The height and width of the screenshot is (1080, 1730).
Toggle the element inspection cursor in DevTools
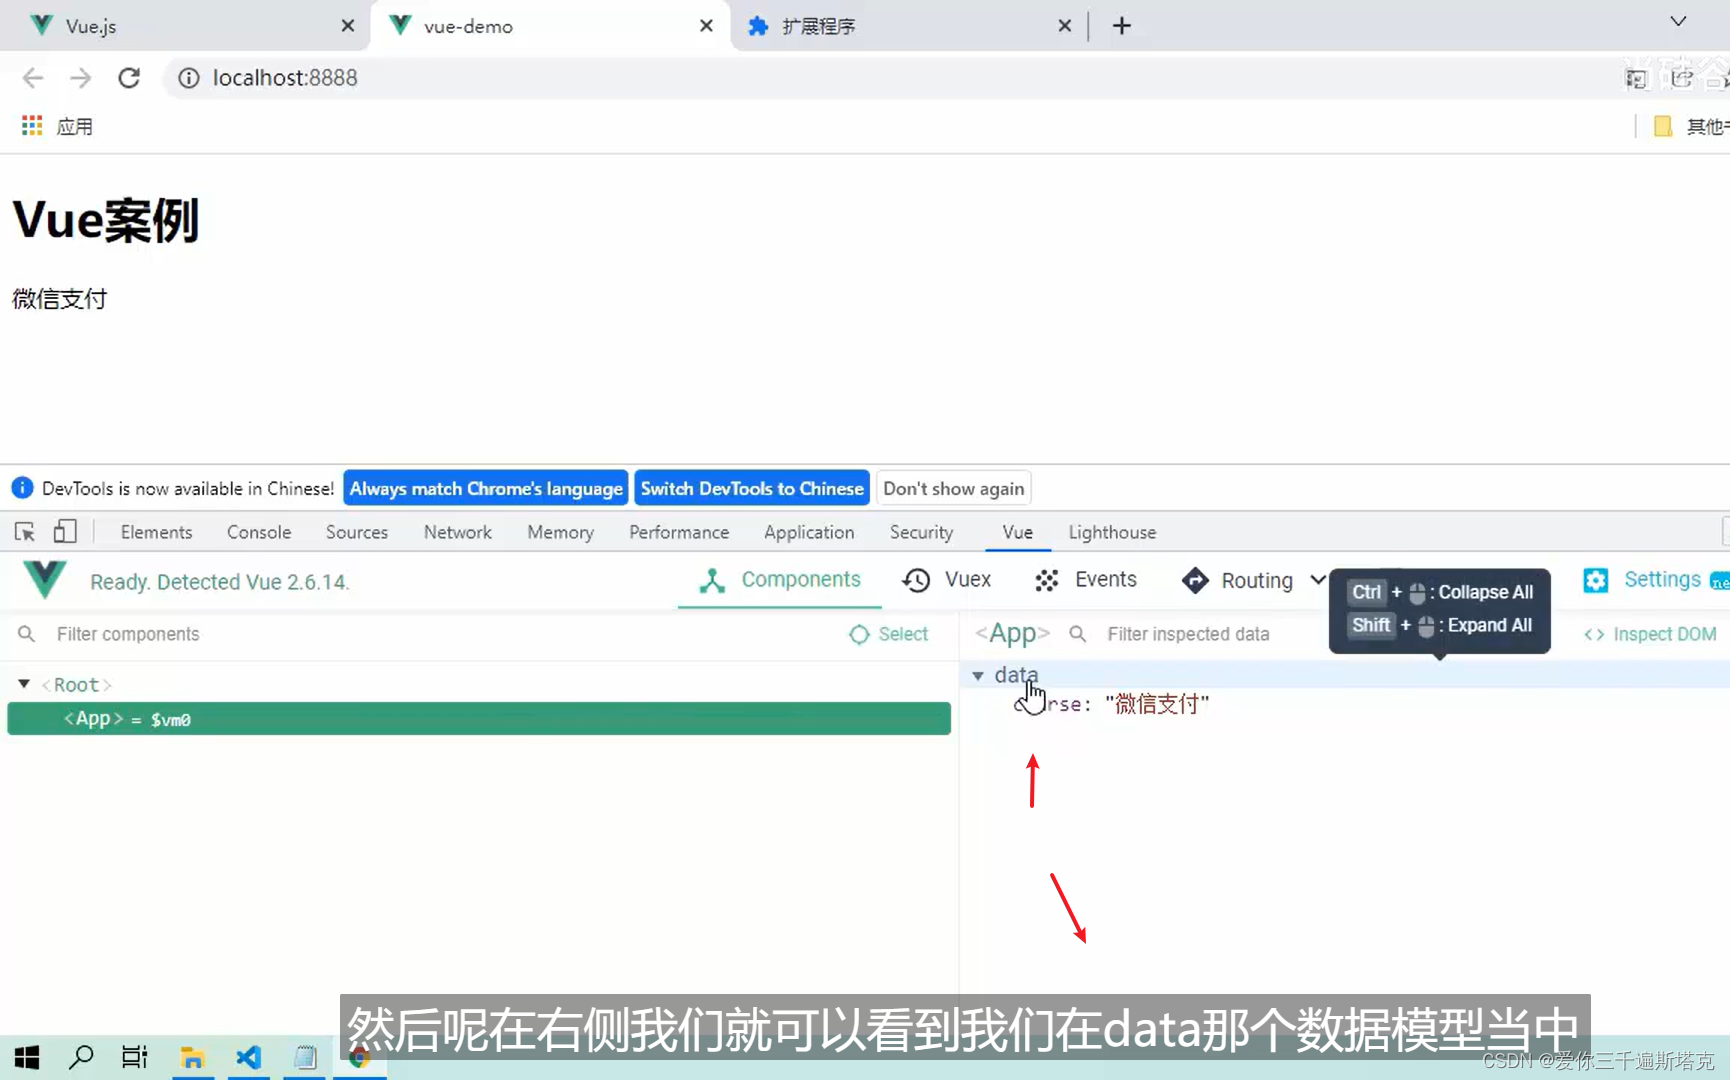(23, 531)
